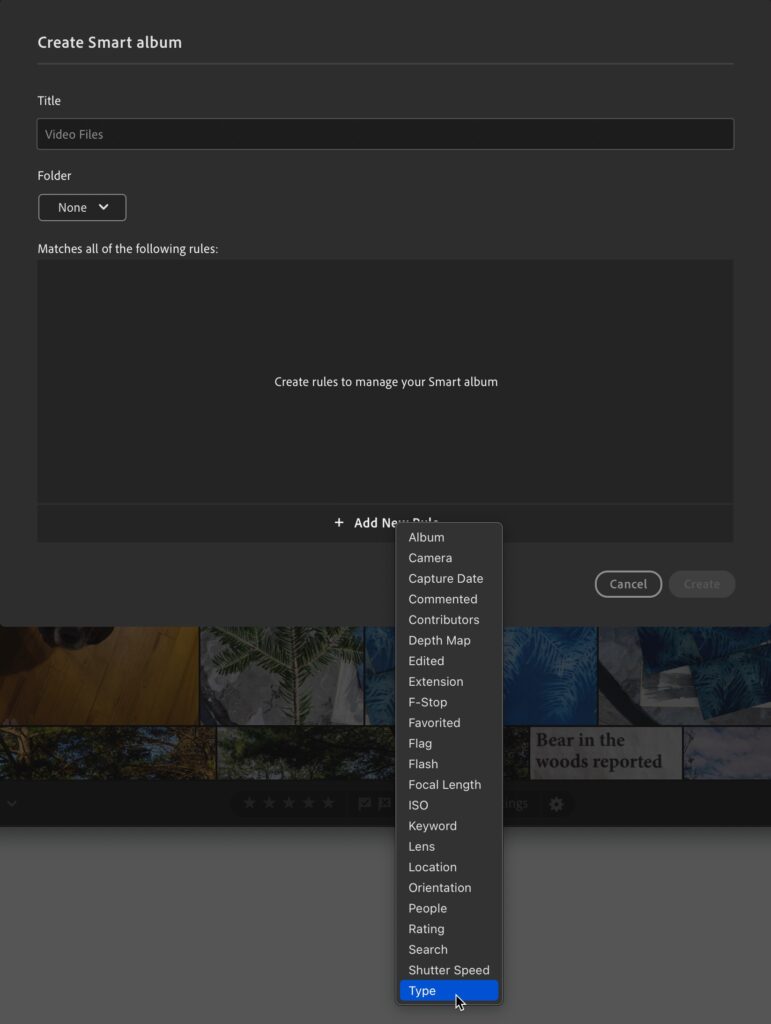Click the plus icon beside Add New Rule
This screenshot has width=771, height=1024.
pyautogui.click(x=339, y=522)
